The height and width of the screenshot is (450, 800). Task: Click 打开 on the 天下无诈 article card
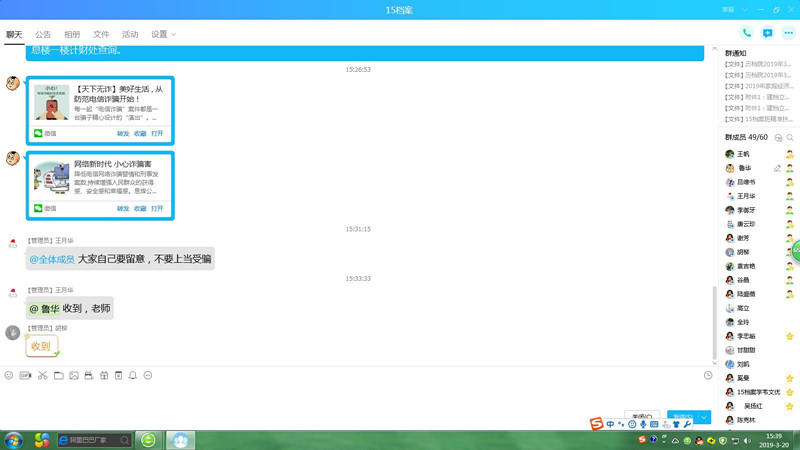point(157,134)
